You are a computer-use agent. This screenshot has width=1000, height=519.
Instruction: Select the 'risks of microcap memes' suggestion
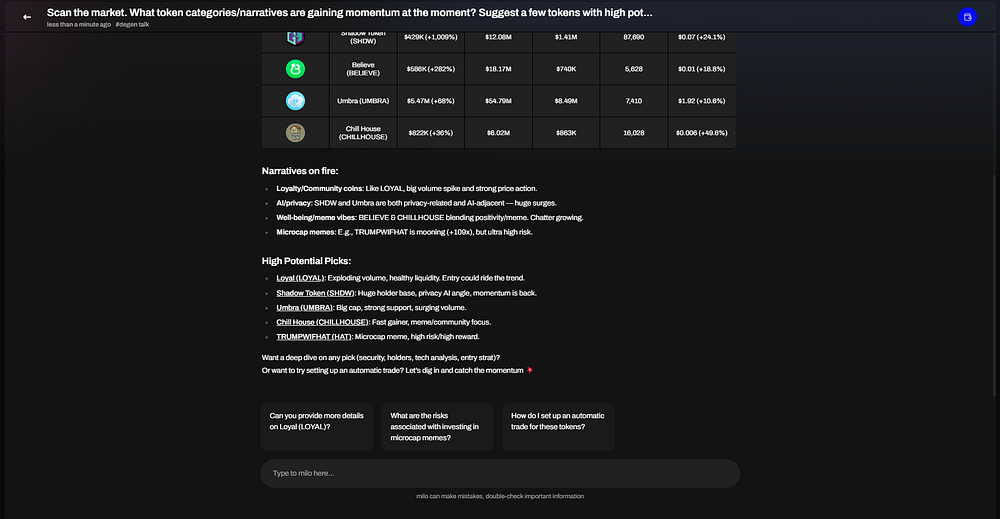tap(437, 427)
